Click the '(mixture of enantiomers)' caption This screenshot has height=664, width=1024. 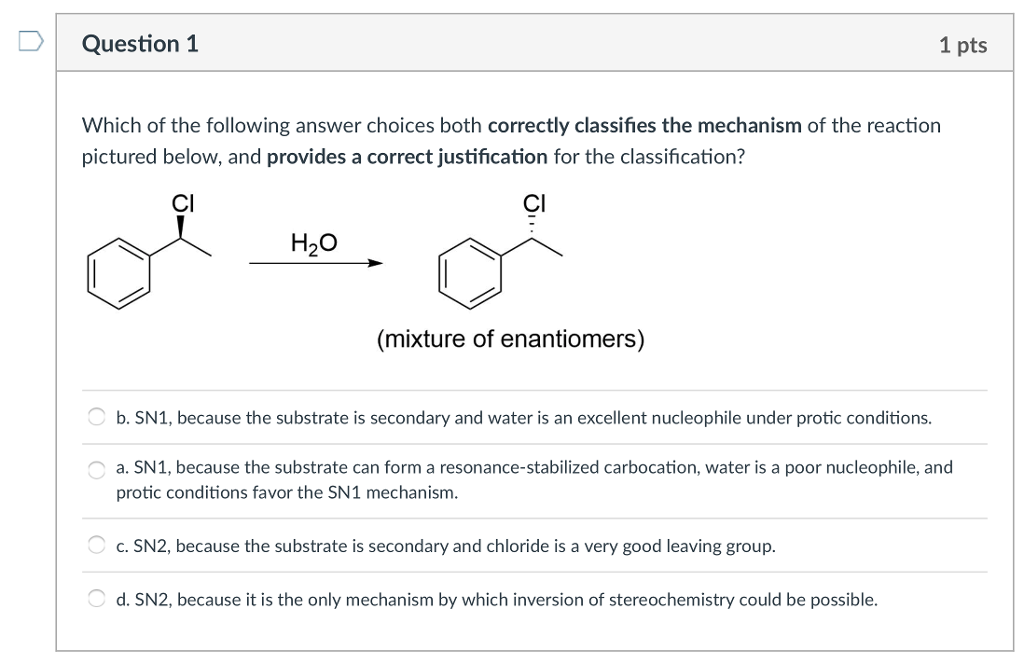(510, 339)
